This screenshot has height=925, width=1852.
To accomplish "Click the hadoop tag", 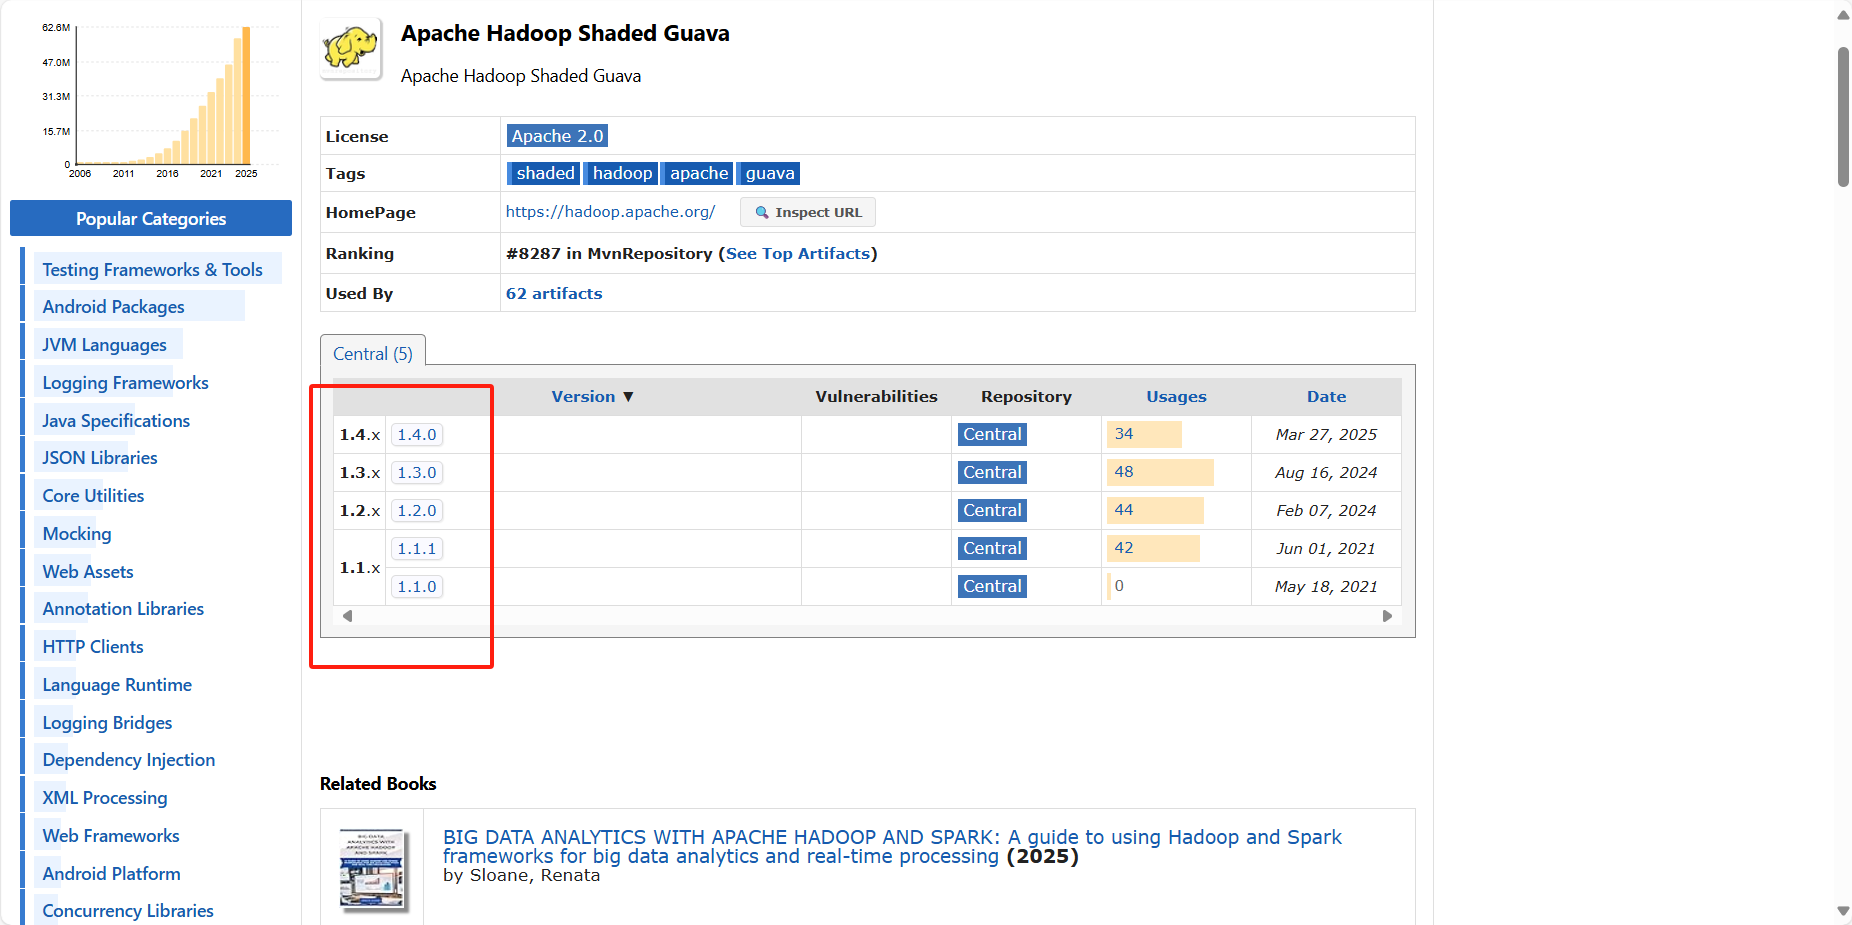I will (x=621, y=173).
